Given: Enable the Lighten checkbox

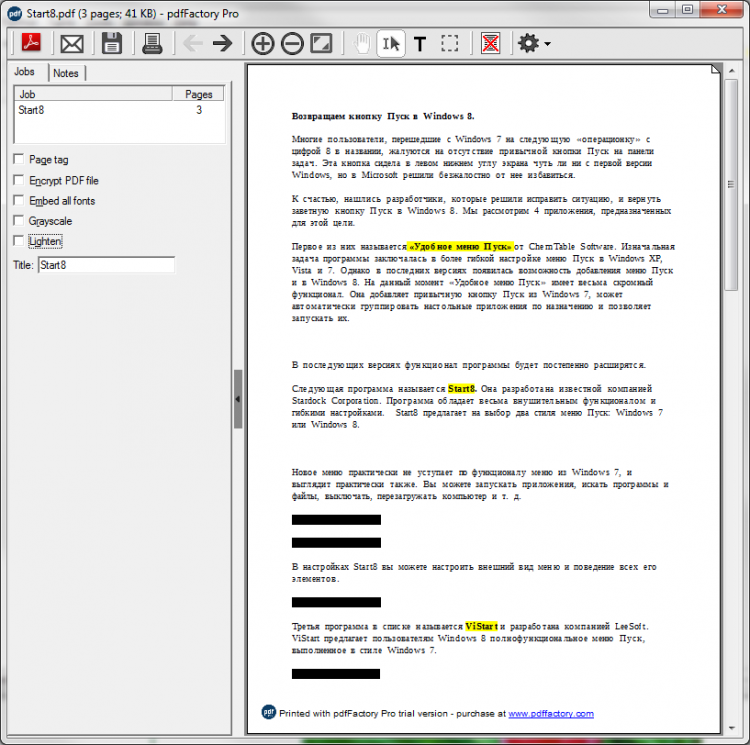Looking at the screenshot, I should pos(19,241).
